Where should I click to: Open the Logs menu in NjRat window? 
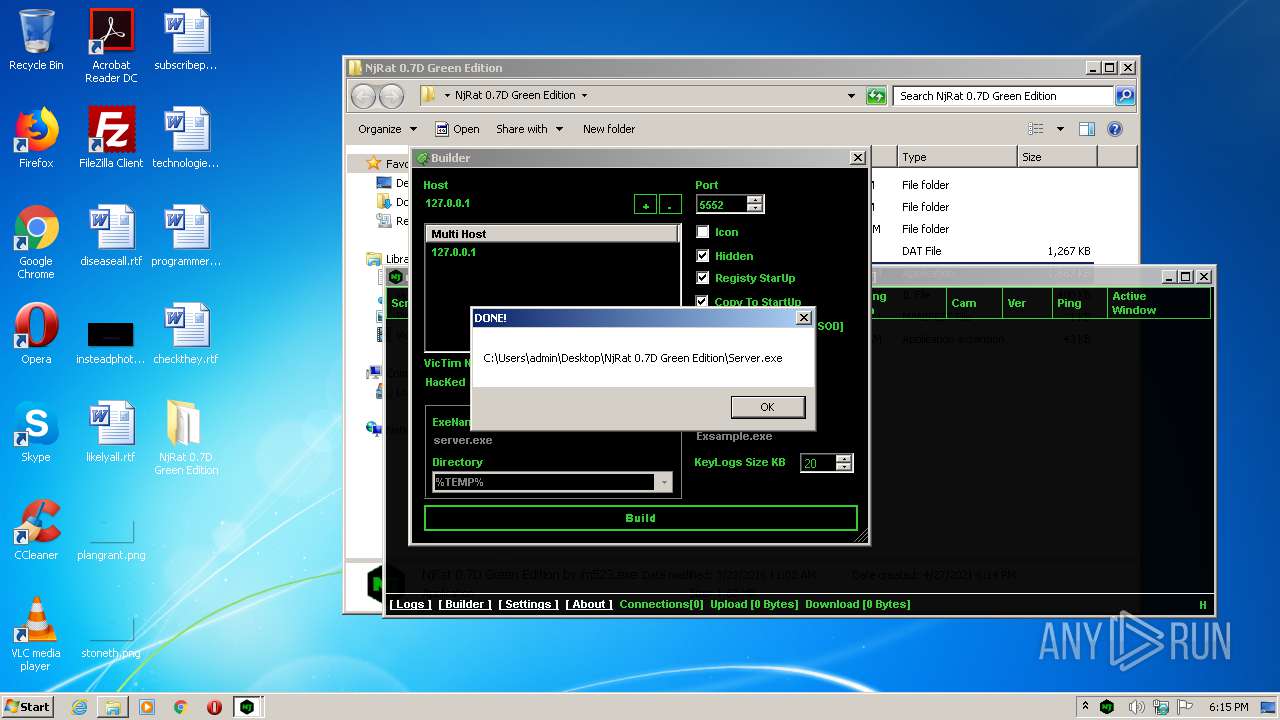pos(410,604)
